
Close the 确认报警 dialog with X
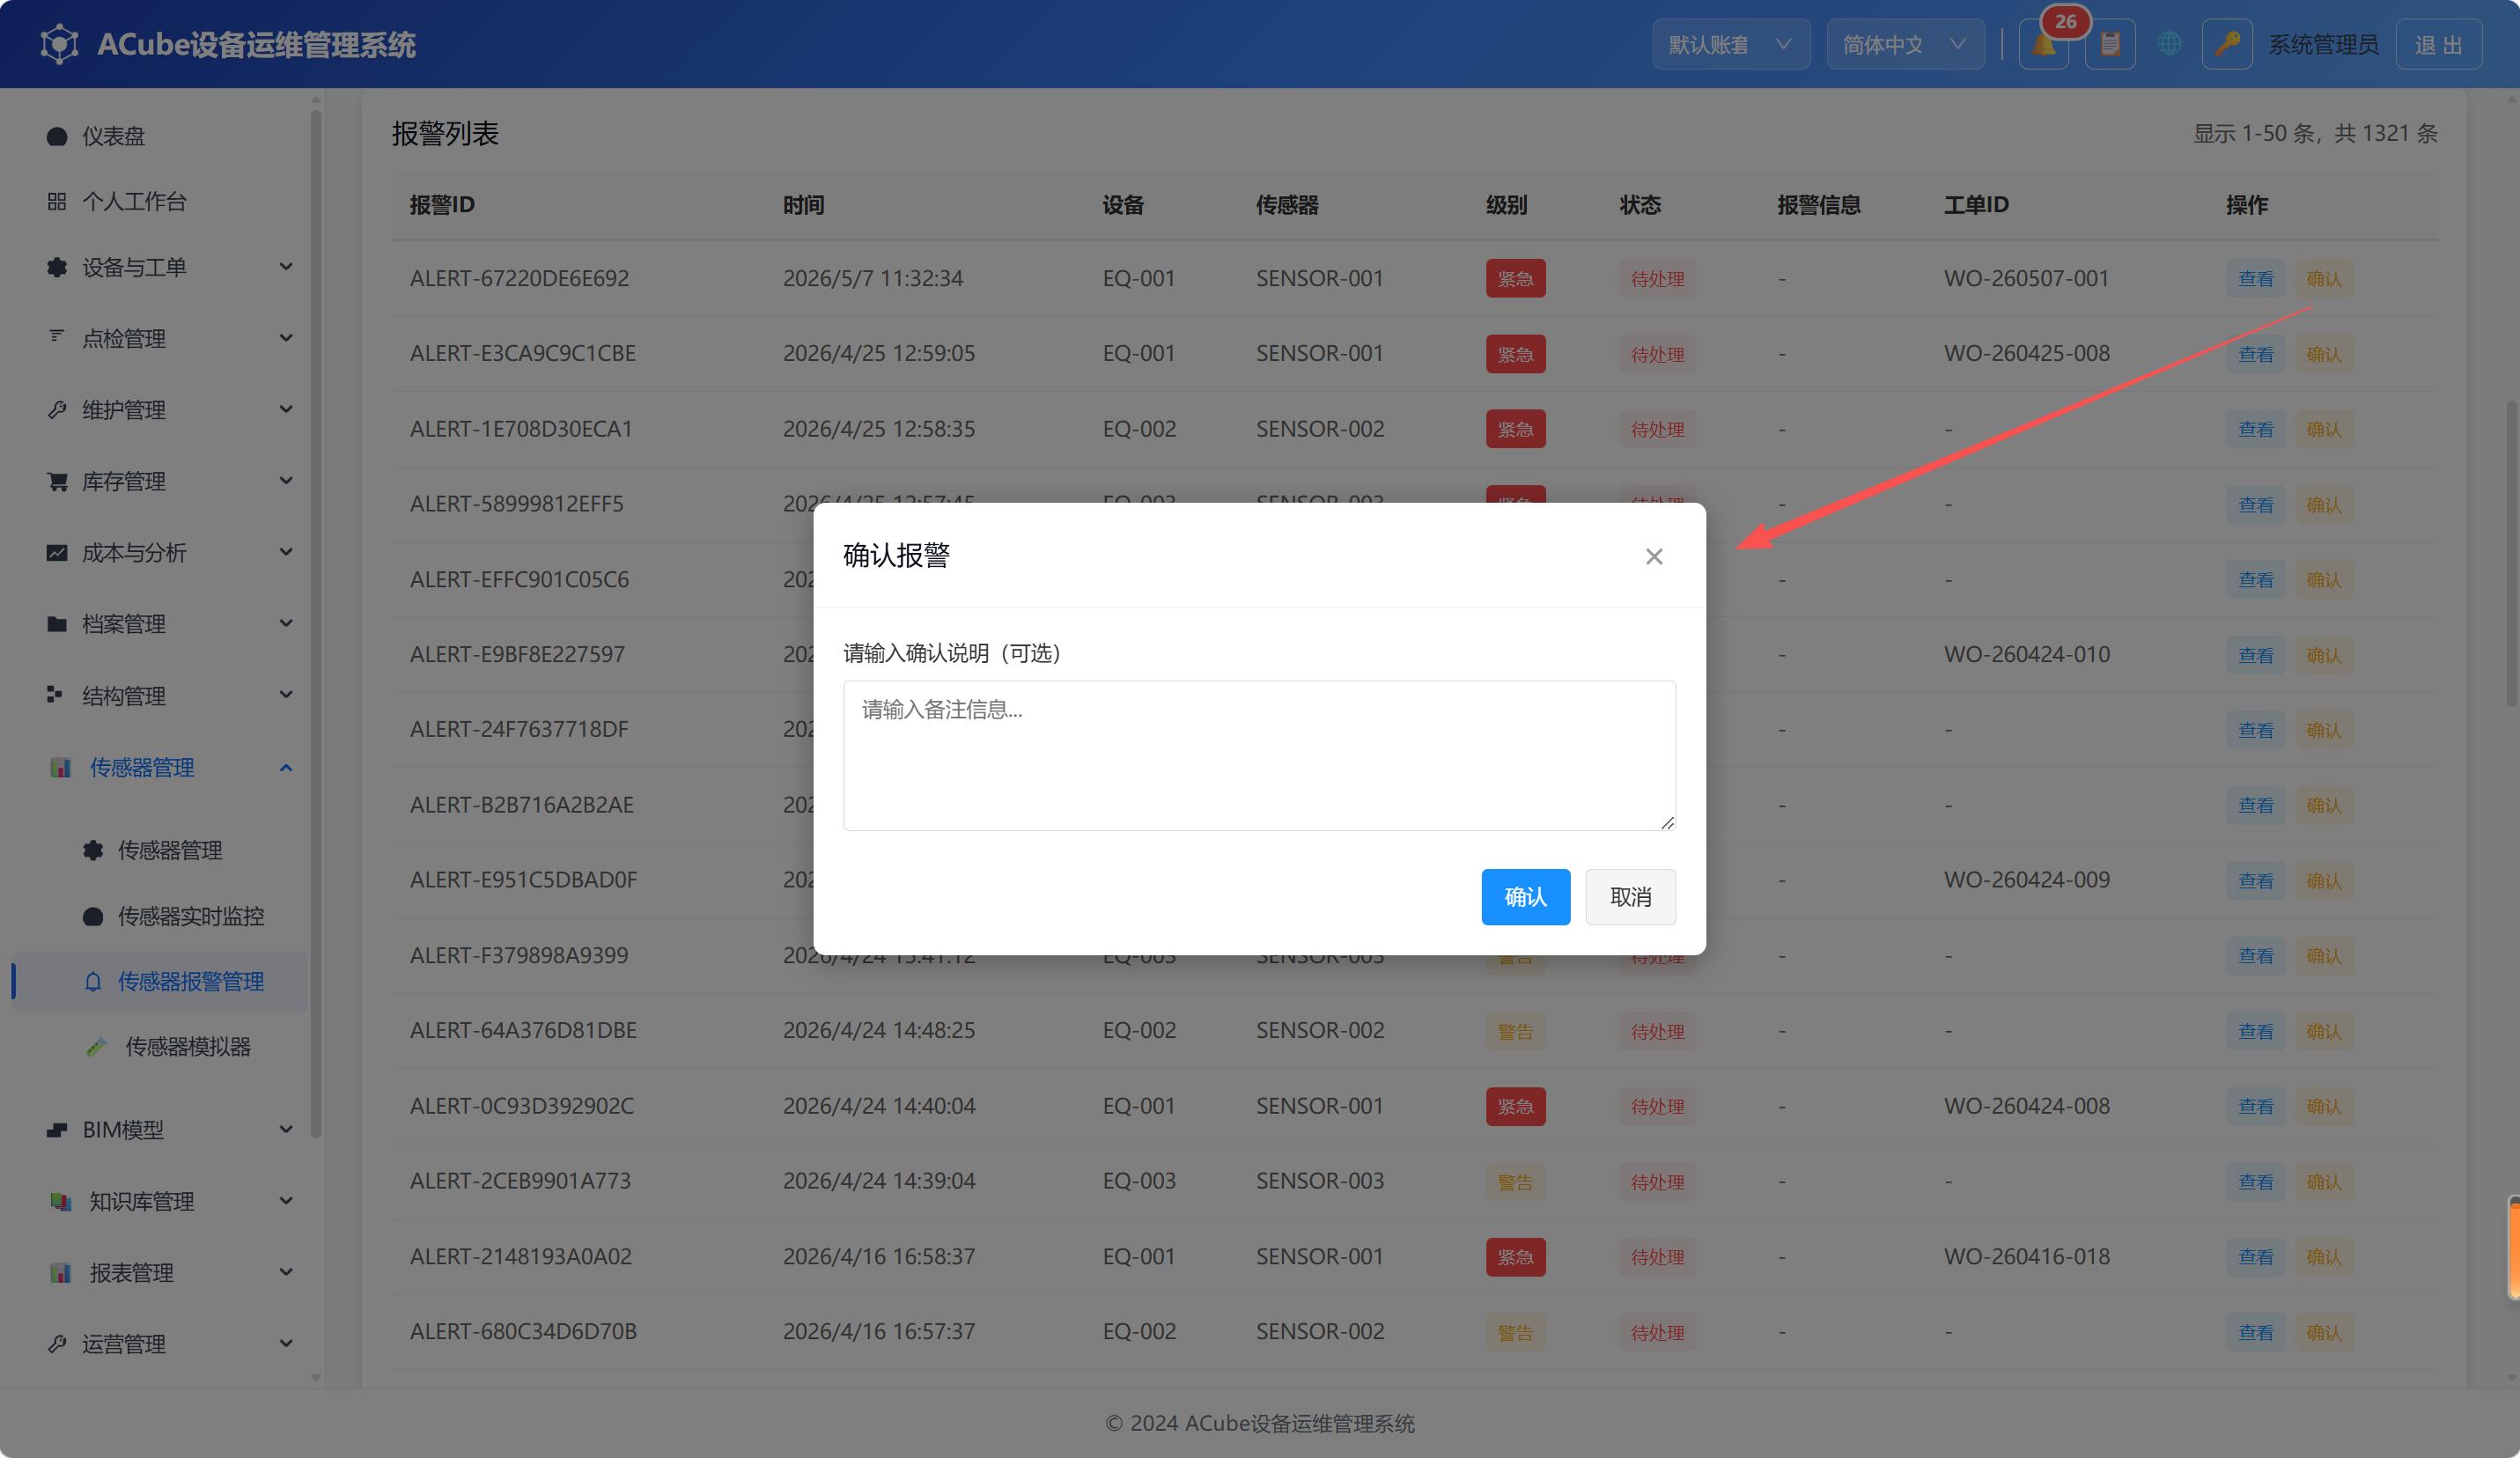click(x=1654, y=556)
